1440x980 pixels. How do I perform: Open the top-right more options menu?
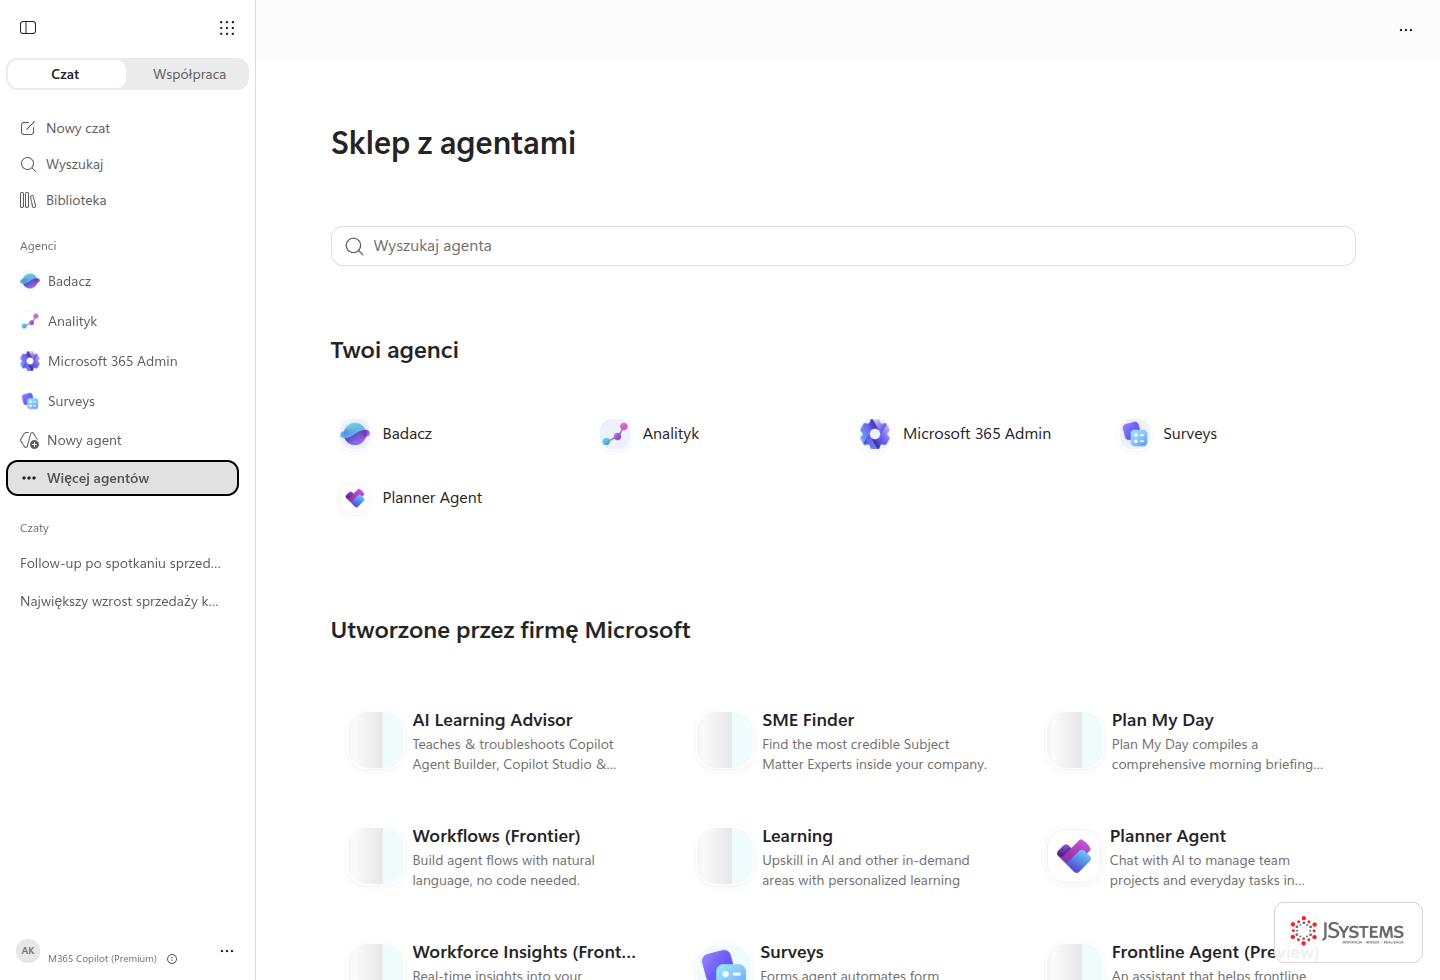point(1405,30)
